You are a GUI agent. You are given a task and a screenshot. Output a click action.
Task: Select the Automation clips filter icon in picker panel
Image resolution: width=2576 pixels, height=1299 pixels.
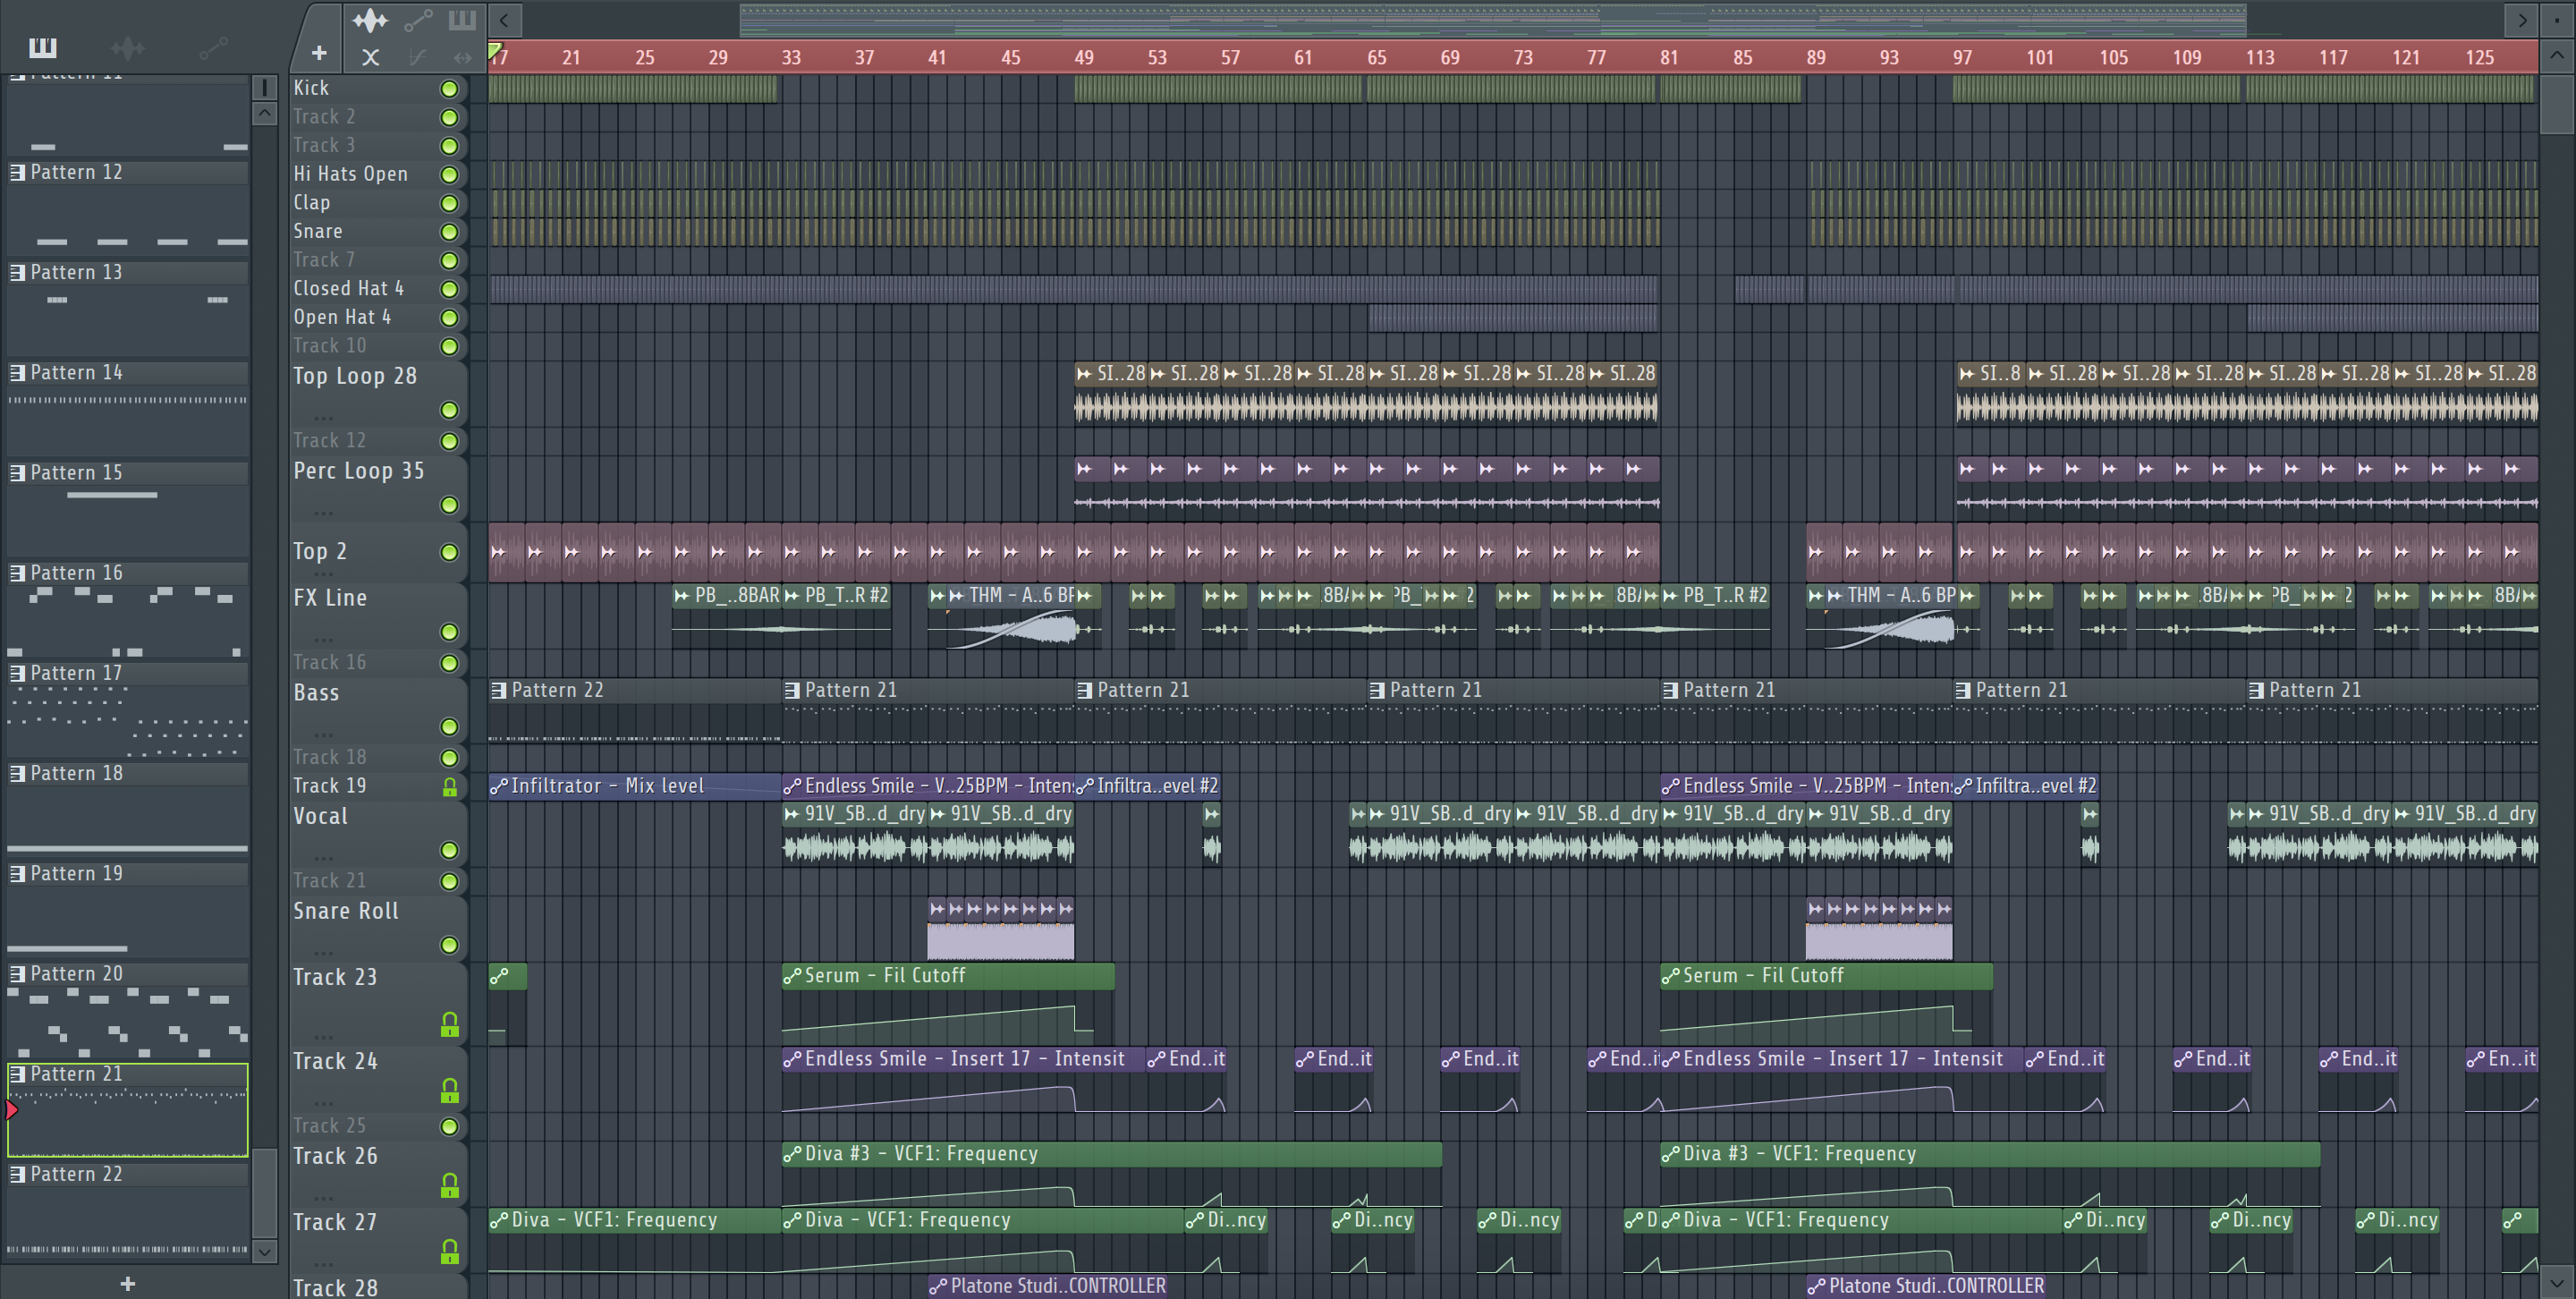[x=213, y=47]
